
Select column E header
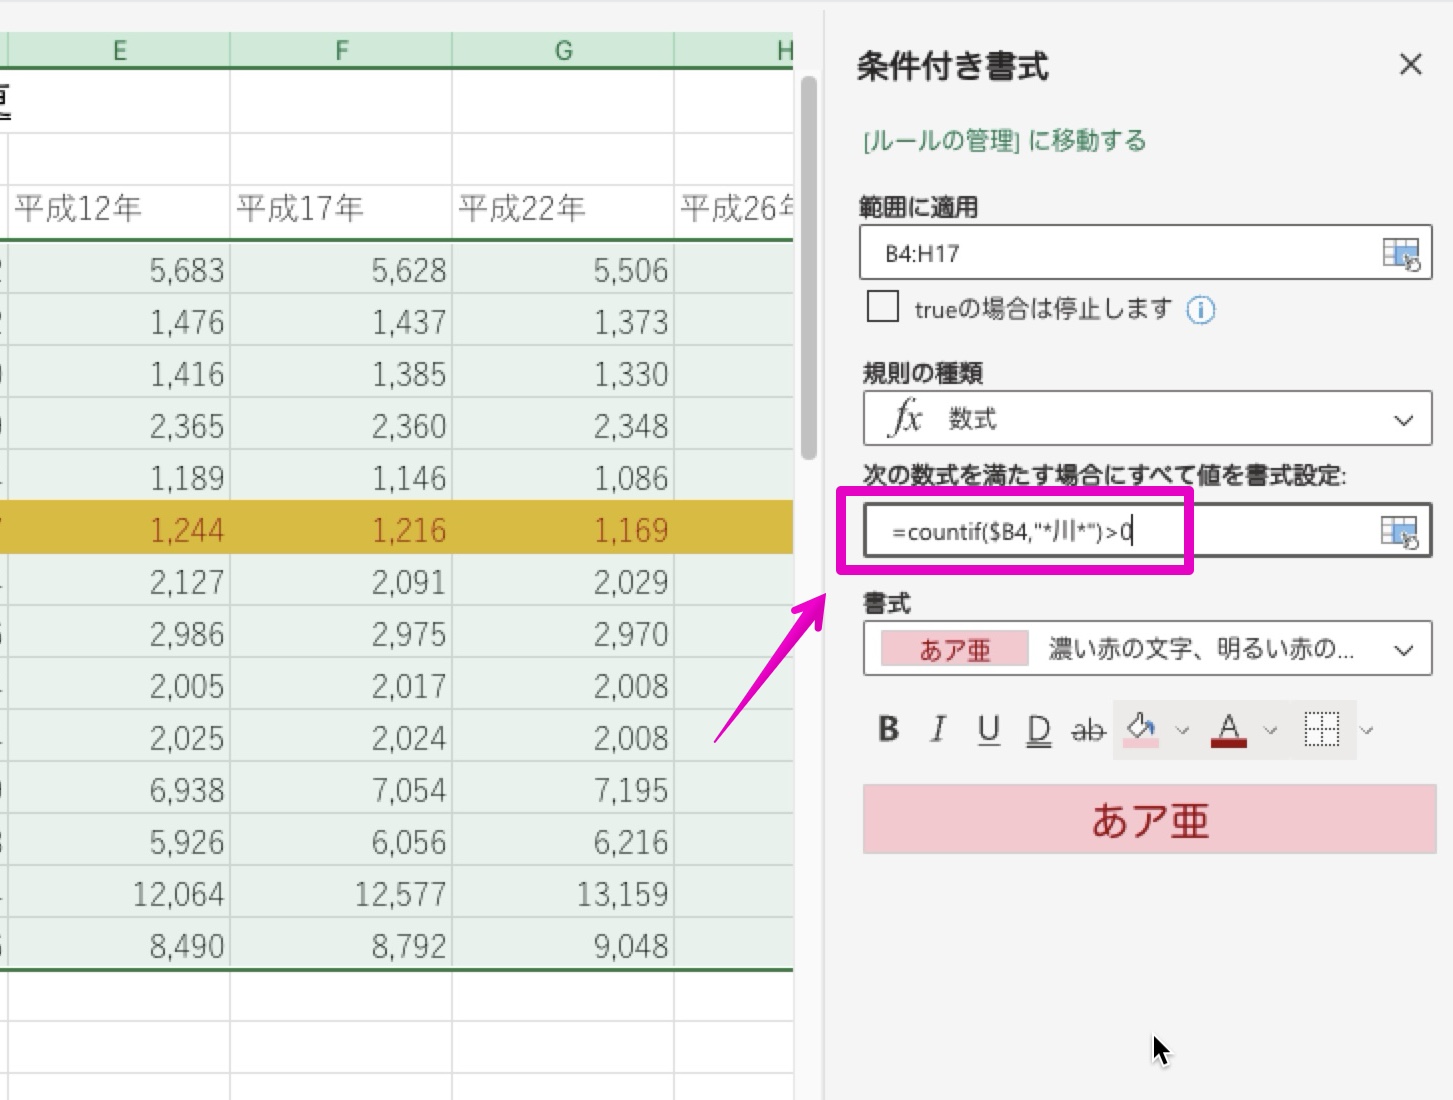pyautogui.click(x=119, y=50)
